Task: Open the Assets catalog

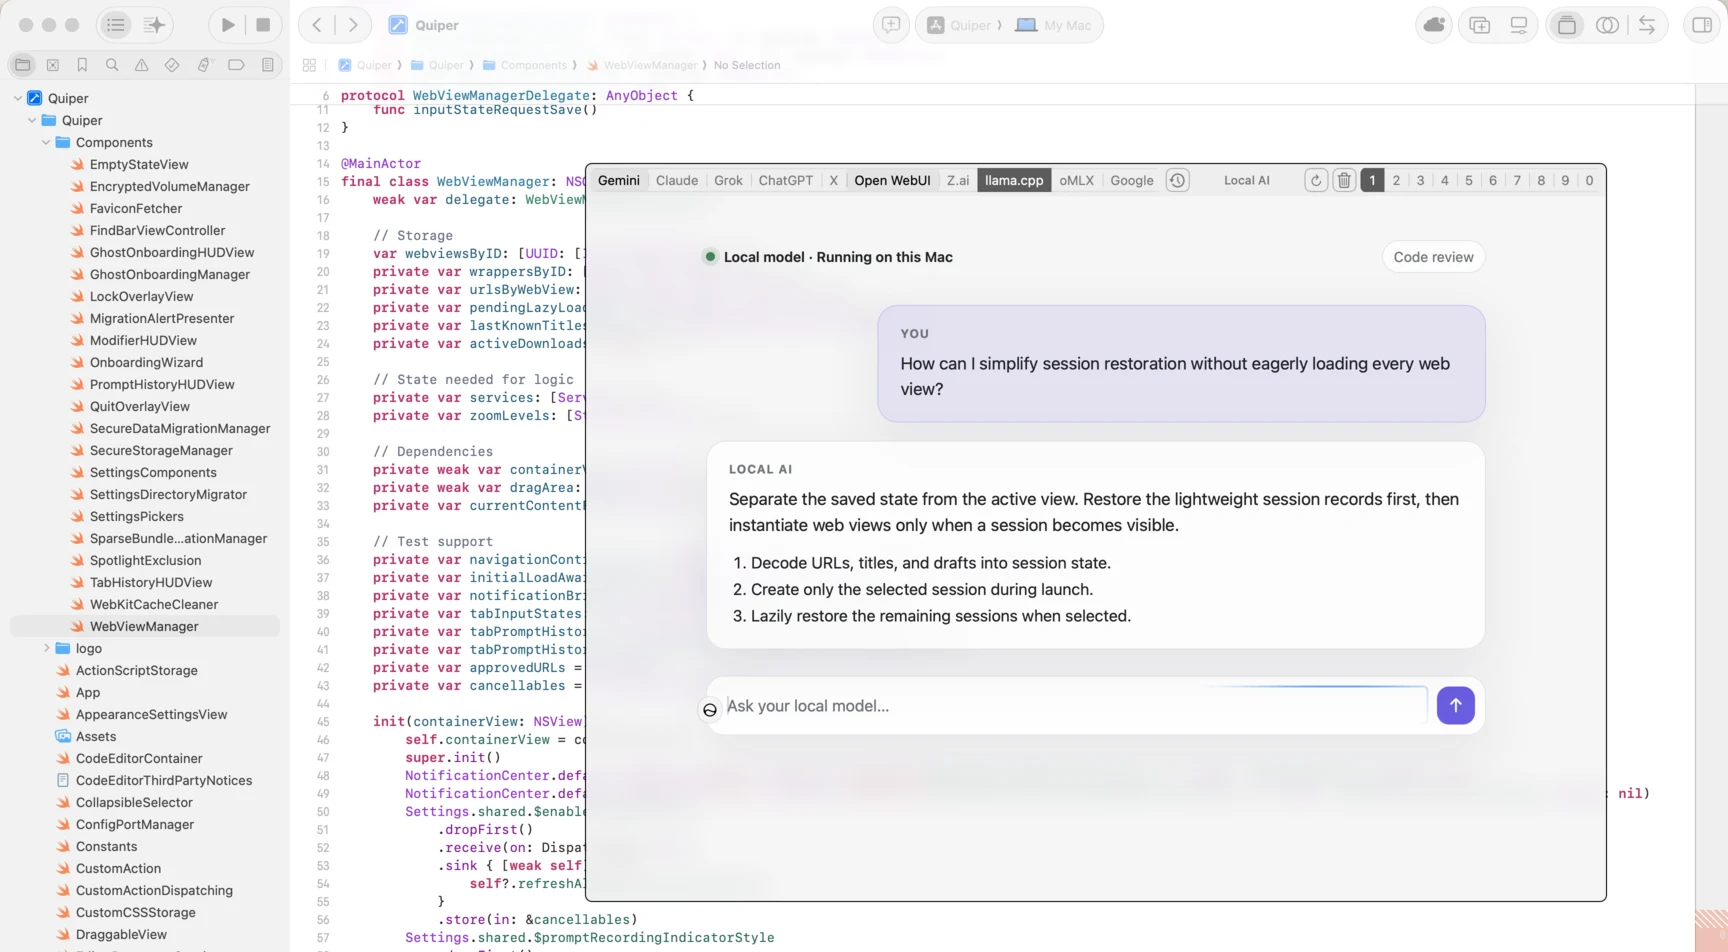Action: [96, 736]
